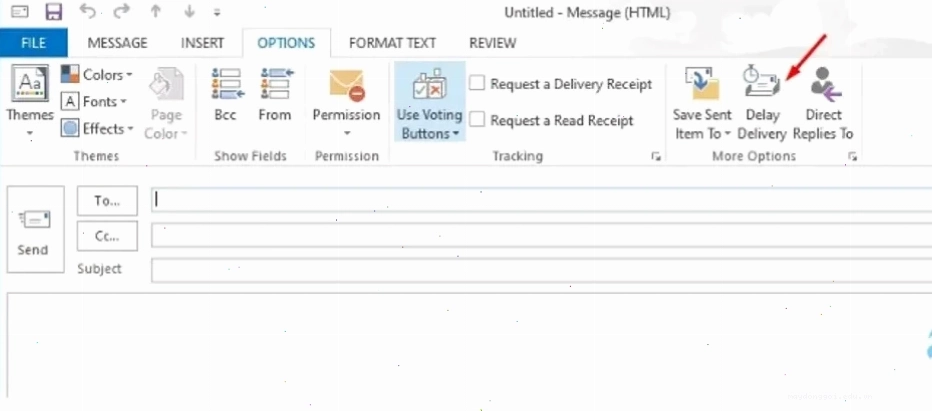
Task: Open the window control menu icon in title bar
Action: [20, 12]
